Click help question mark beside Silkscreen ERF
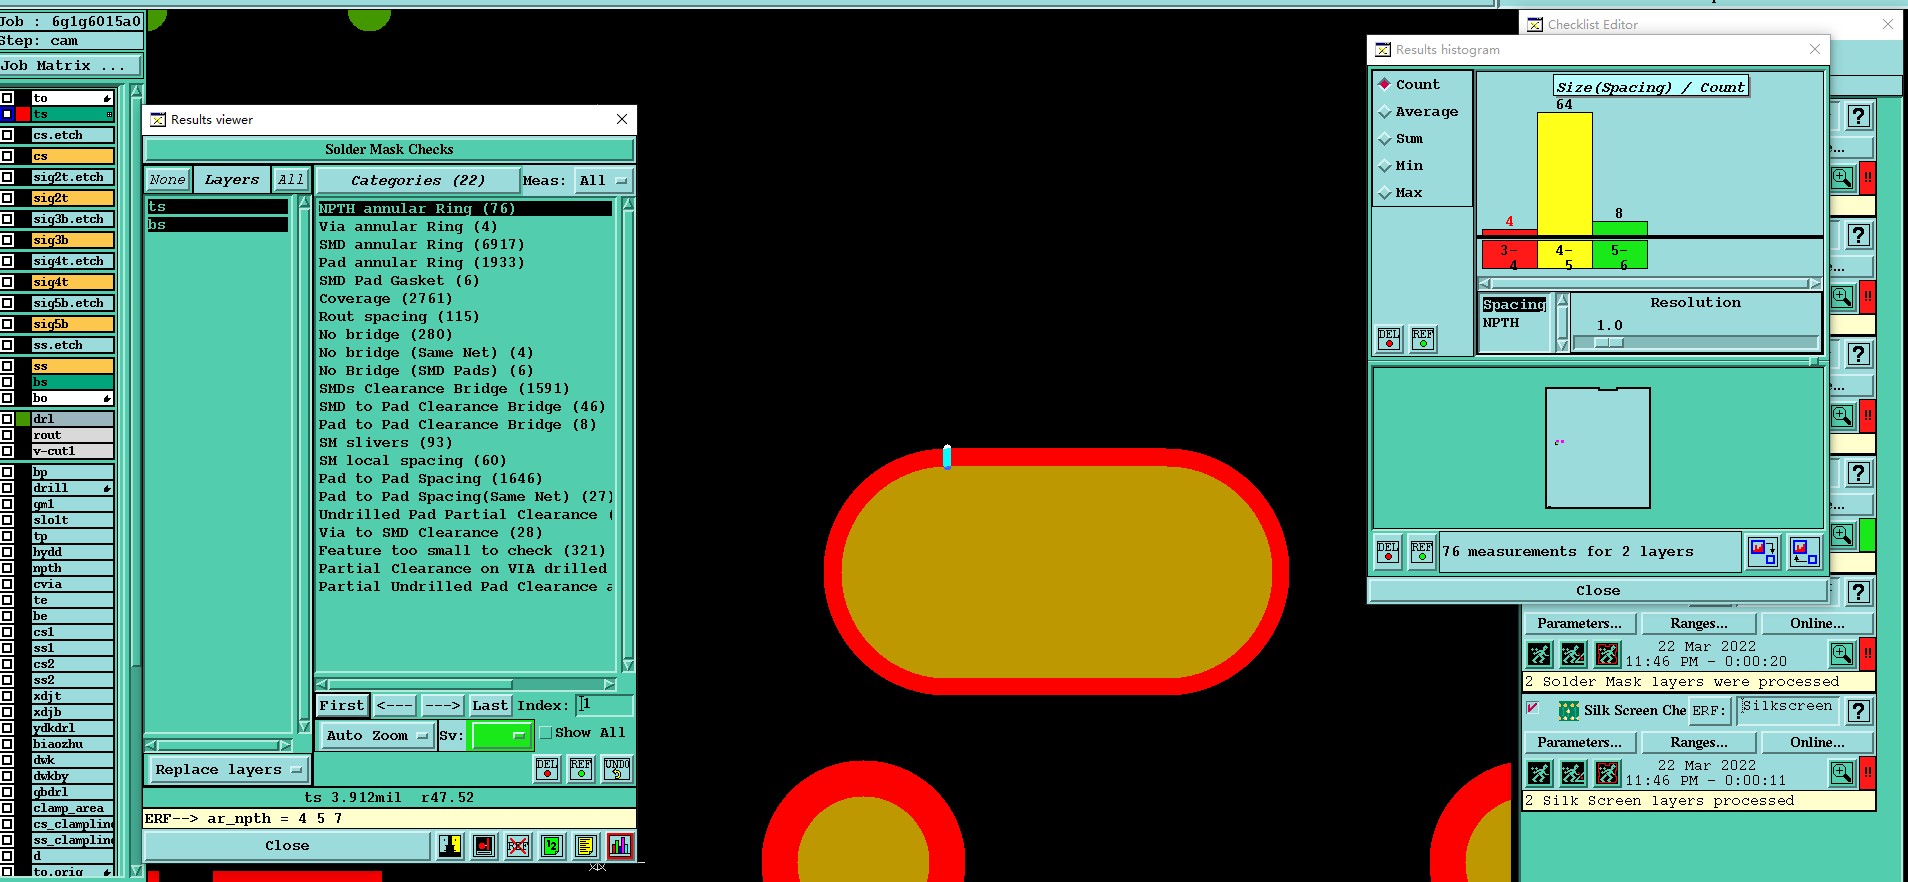Viewport: 1908px width, 882px height. [1859, 711]
